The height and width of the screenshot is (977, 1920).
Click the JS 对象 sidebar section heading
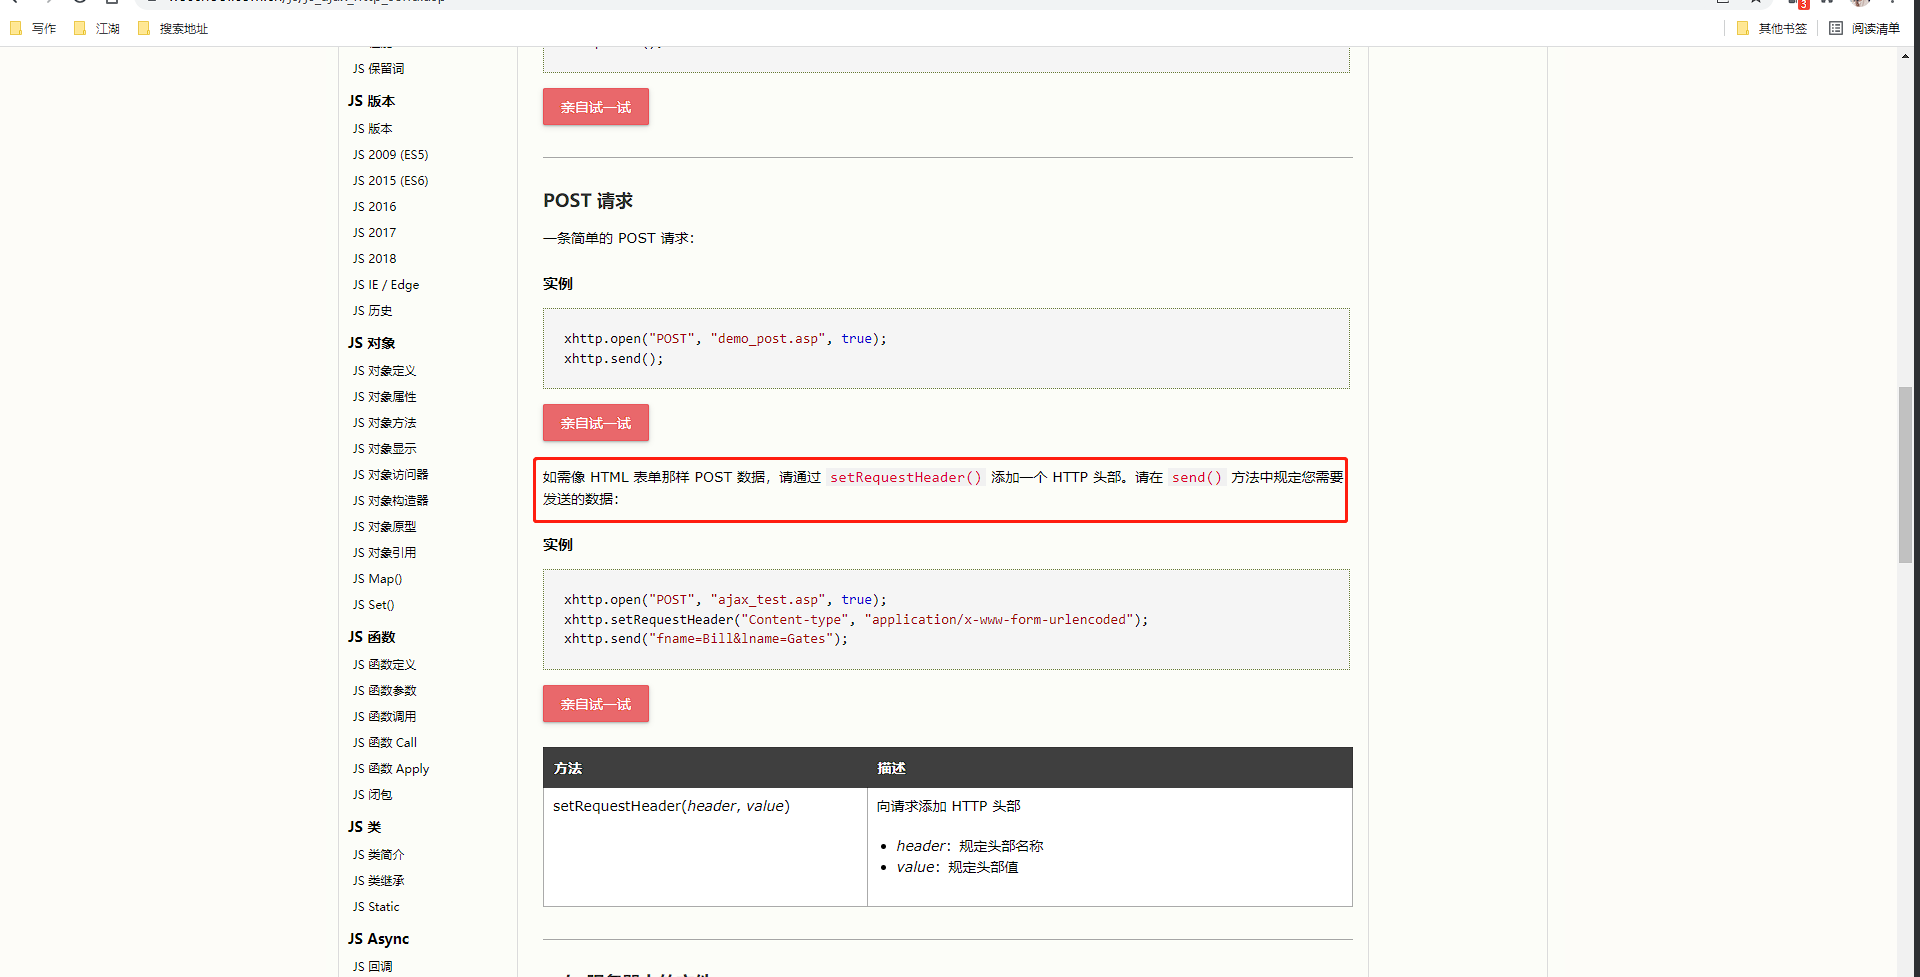(x=372, y=343)
